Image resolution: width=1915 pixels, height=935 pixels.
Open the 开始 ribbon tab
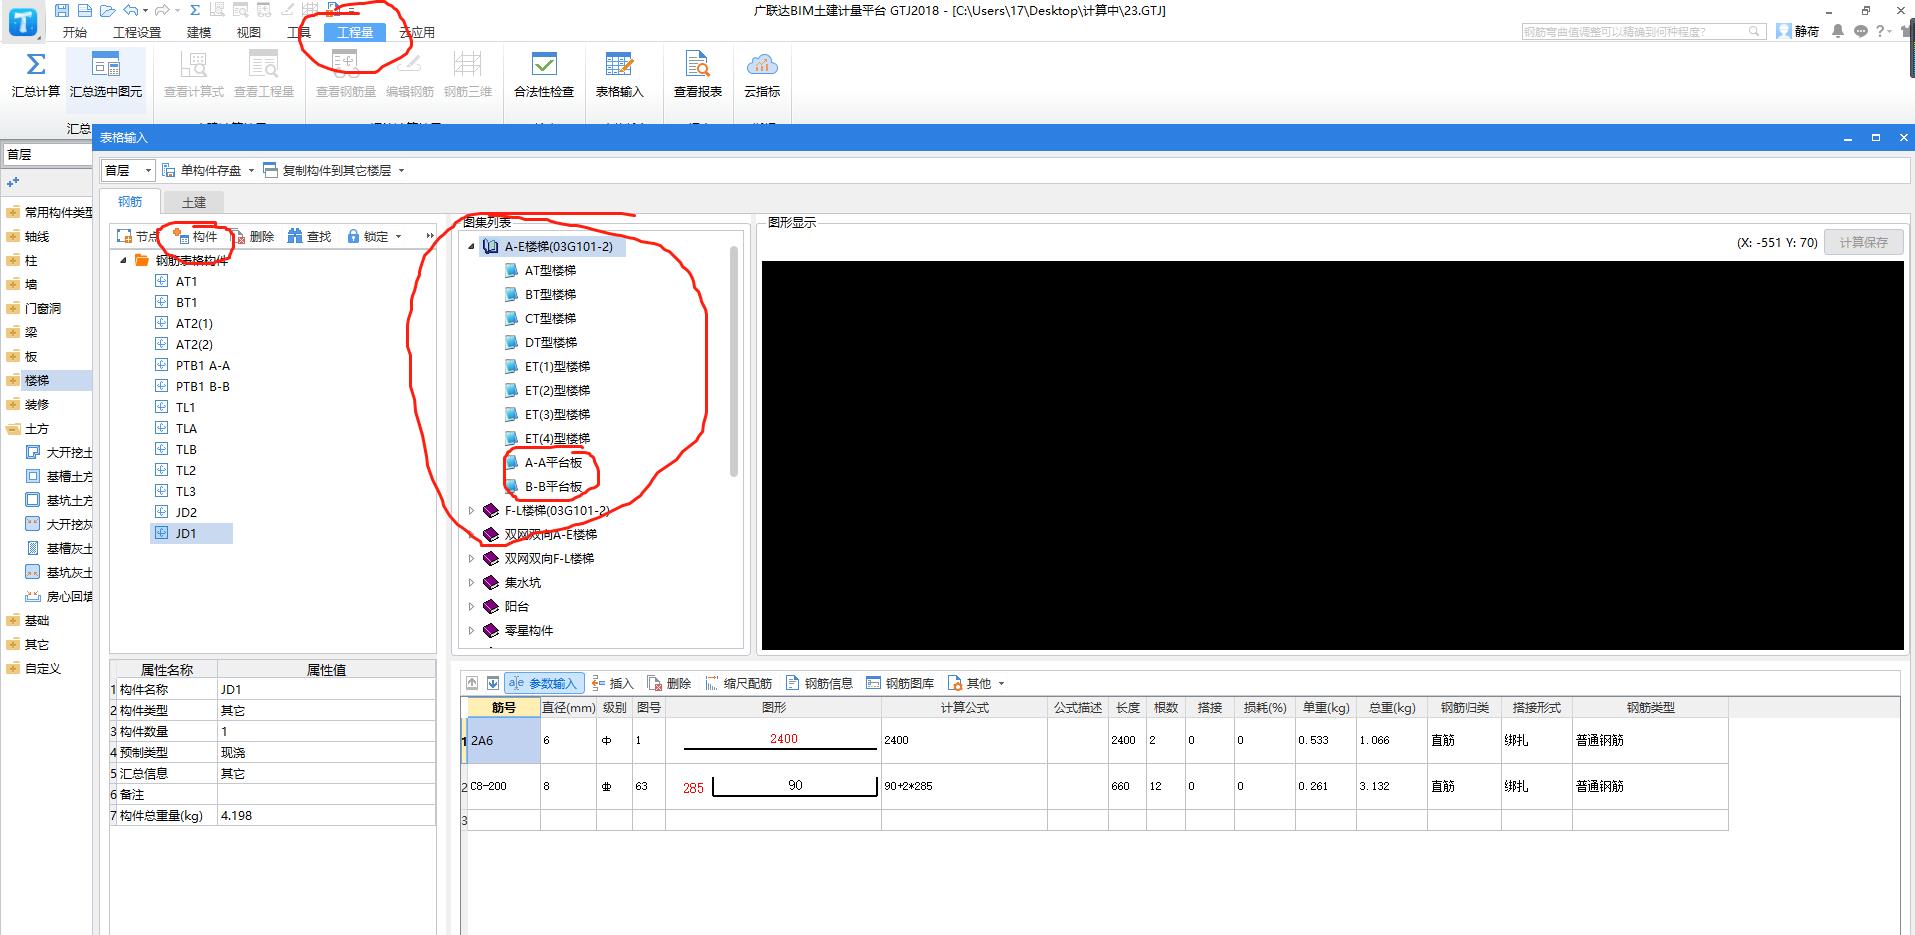coord(75,32)
